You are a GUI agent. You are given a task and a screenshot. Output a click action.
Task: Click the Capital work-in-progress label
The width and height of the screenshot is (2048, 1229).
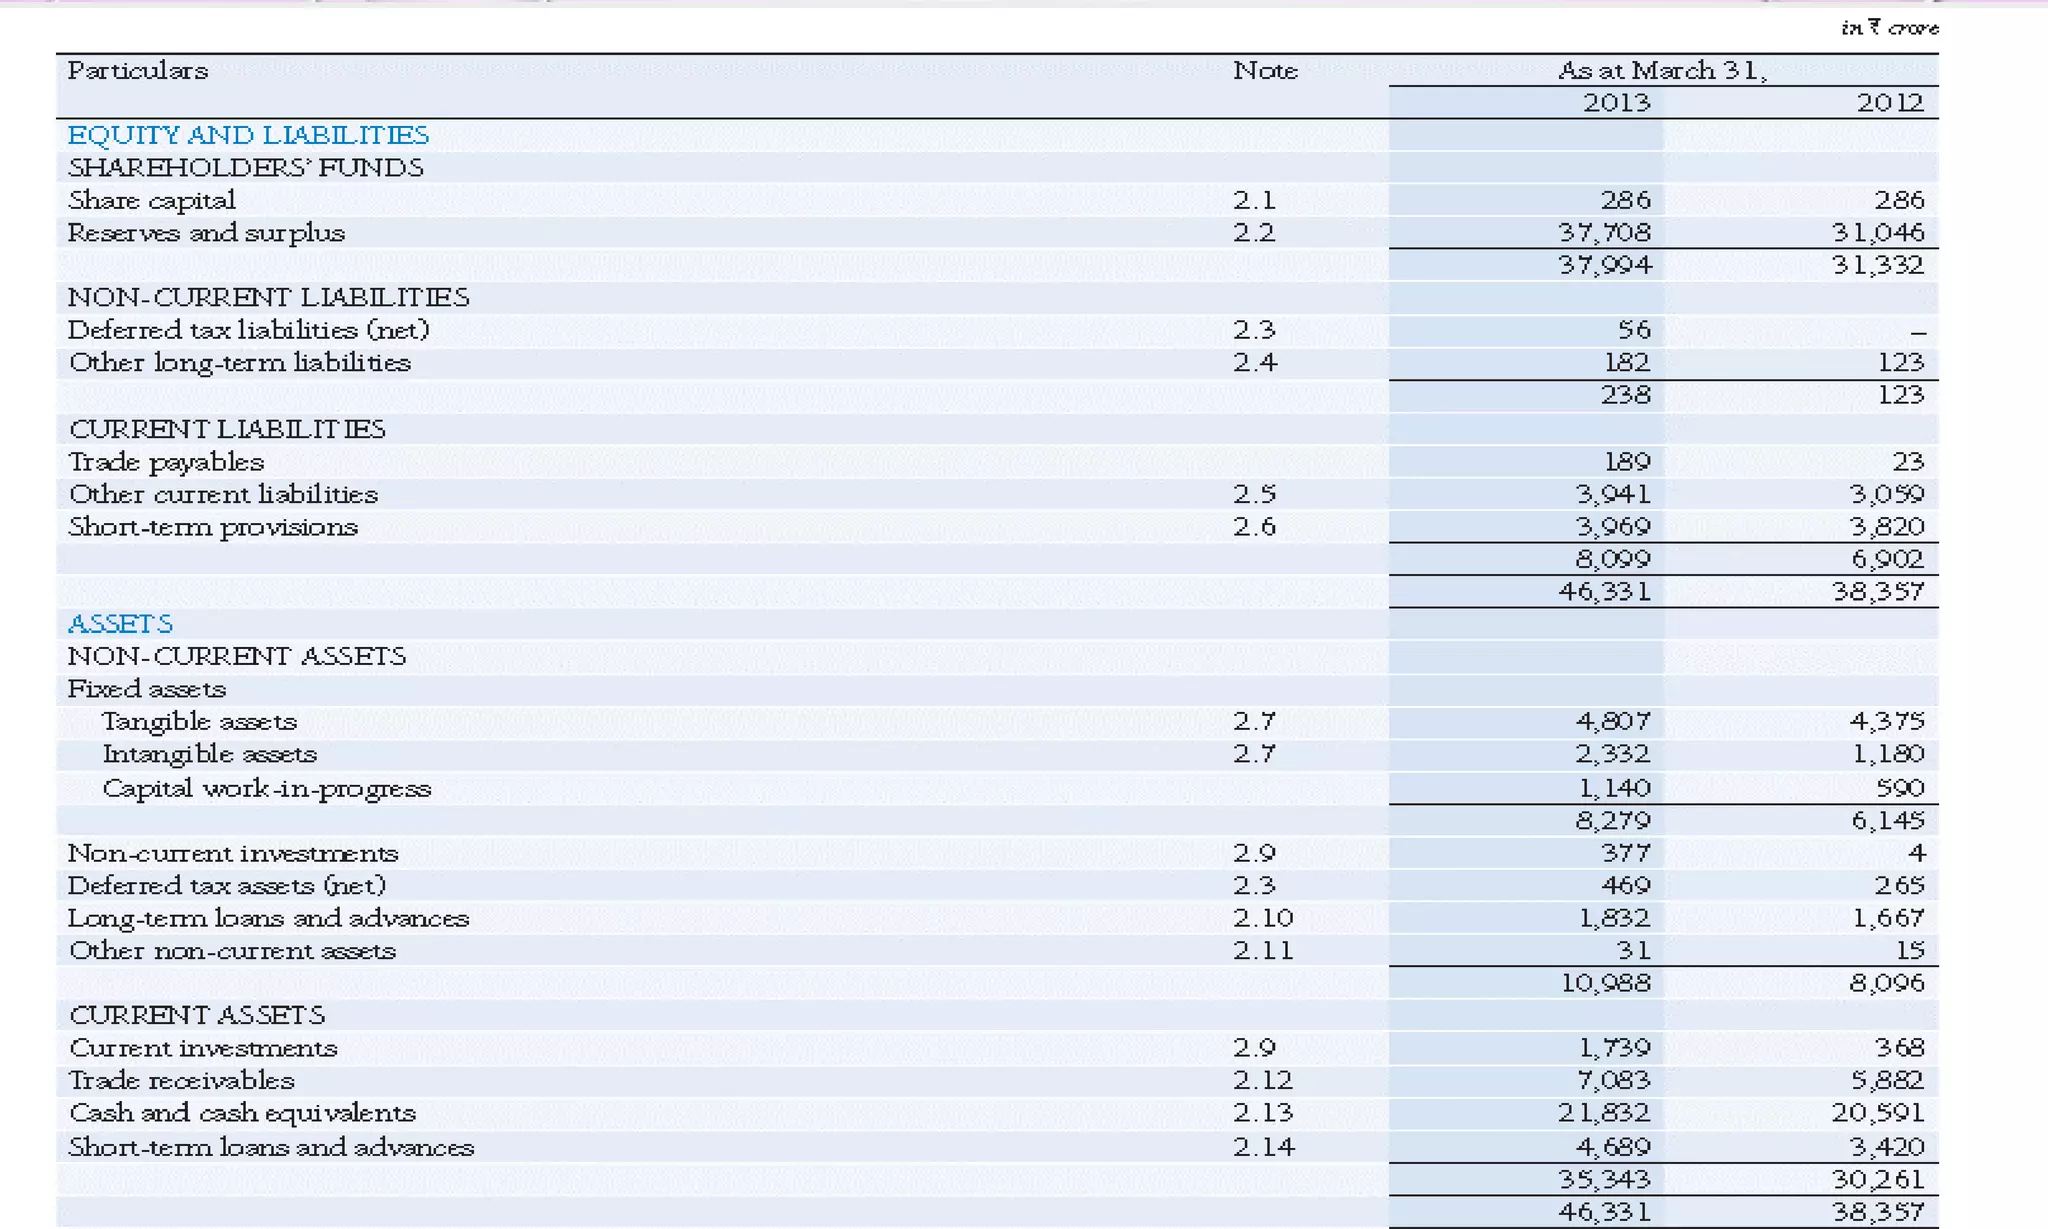pos(267,788)
